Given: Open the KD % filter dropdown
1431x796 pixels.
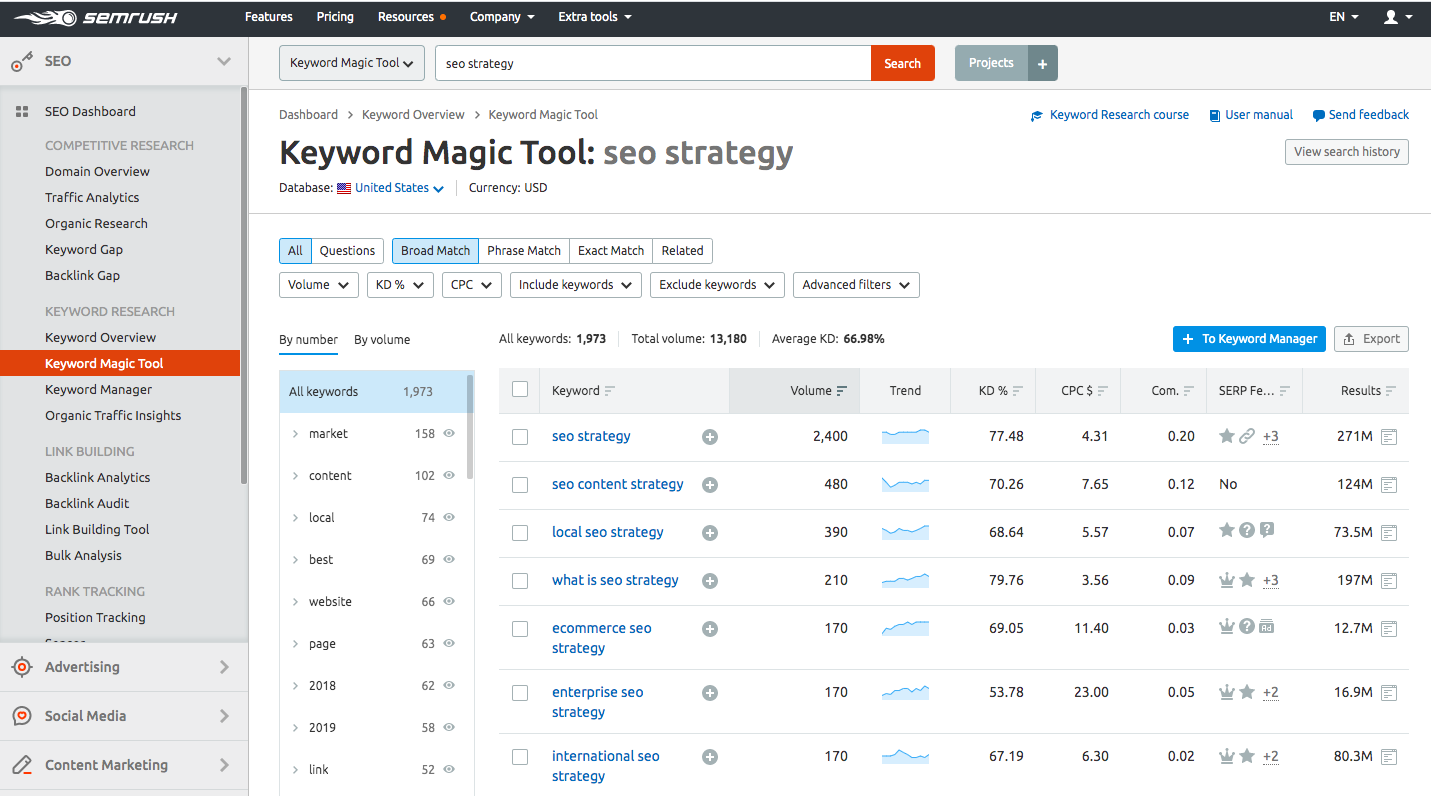Looking at the screenshot, I should click(x=400, y=285).
